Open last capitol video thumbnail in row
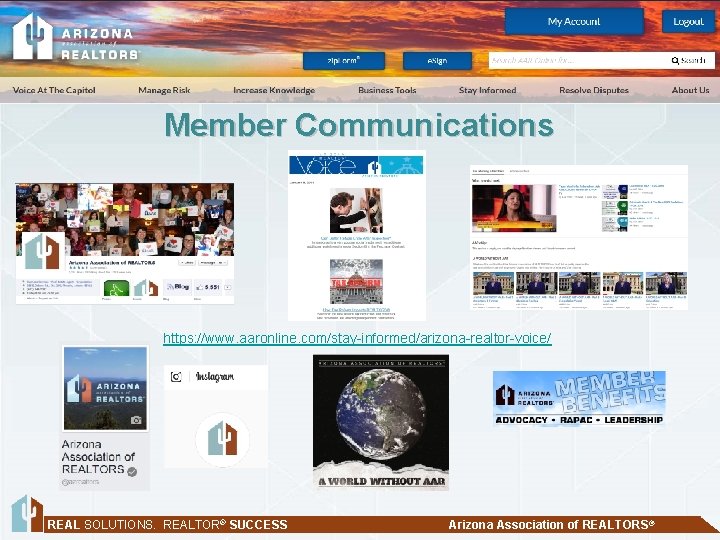The height and width of the screenshot is (540, 720). (x=666, y=283)
